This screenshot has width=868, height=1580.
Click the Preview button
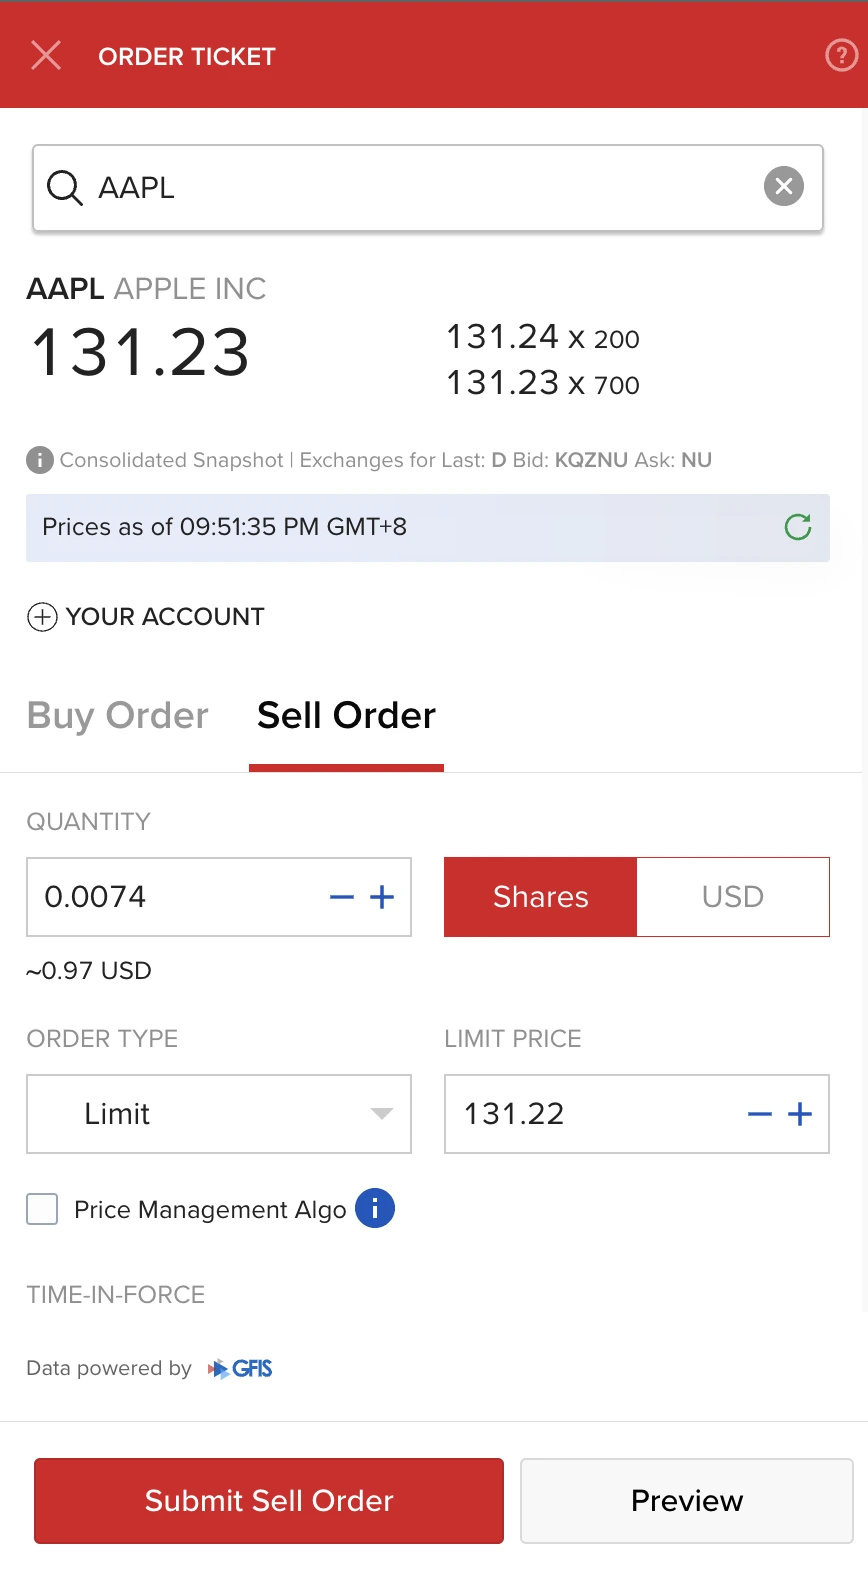687,1501
